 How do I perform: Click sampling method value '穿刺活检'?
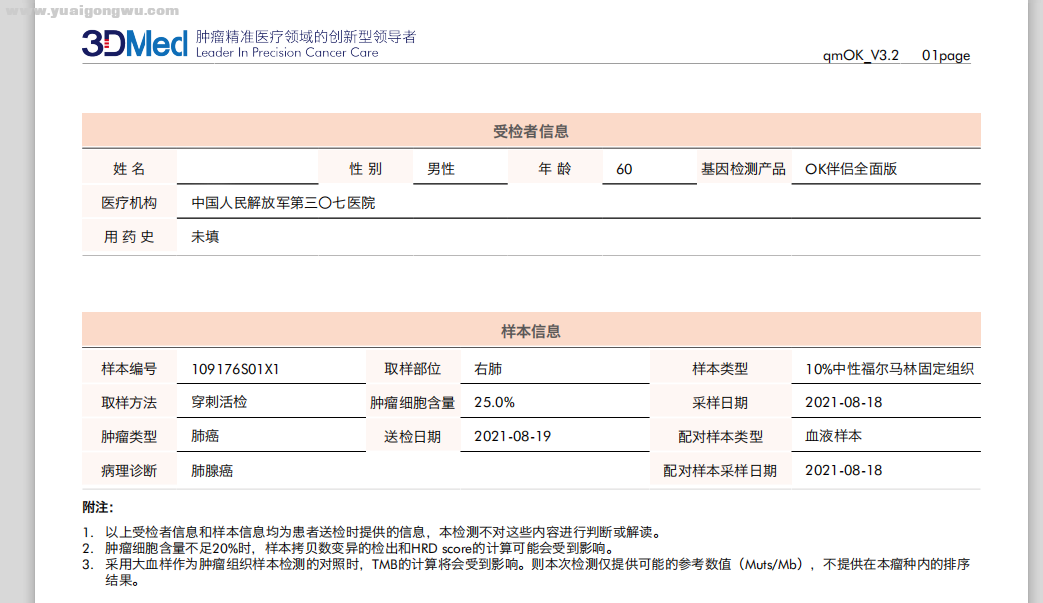[x=219, y=402]
